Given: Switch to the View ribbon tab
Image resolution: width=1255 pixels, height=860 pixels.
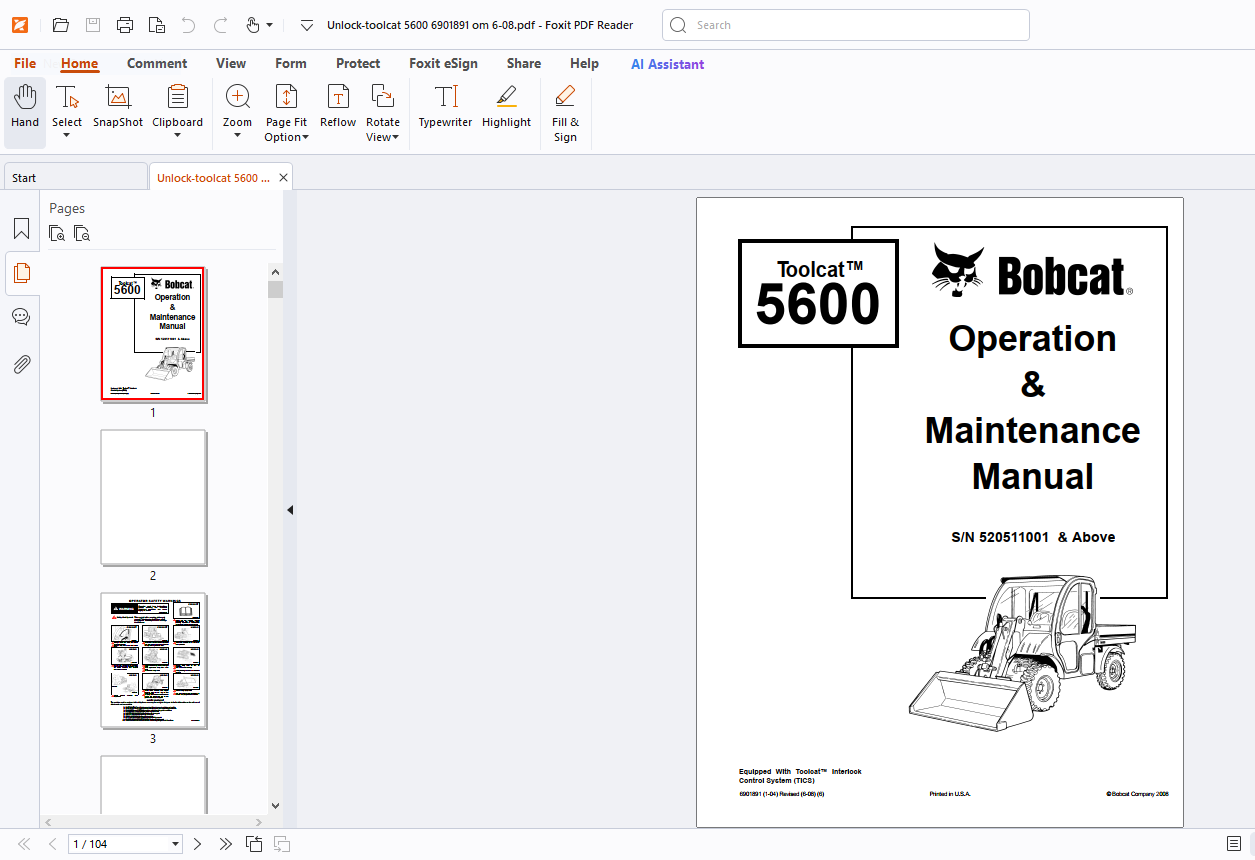Looking at the screenshot, I should coord(231,63).
